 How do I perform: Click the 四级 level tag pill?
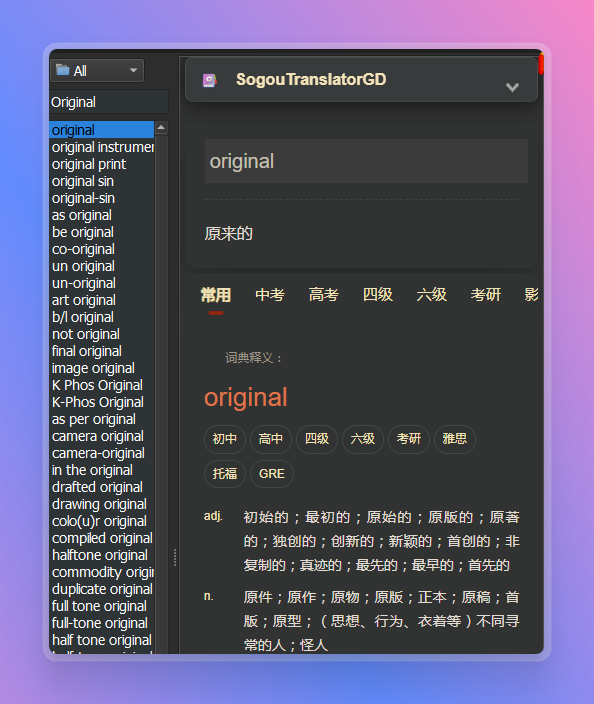click(x=317, y=439)
